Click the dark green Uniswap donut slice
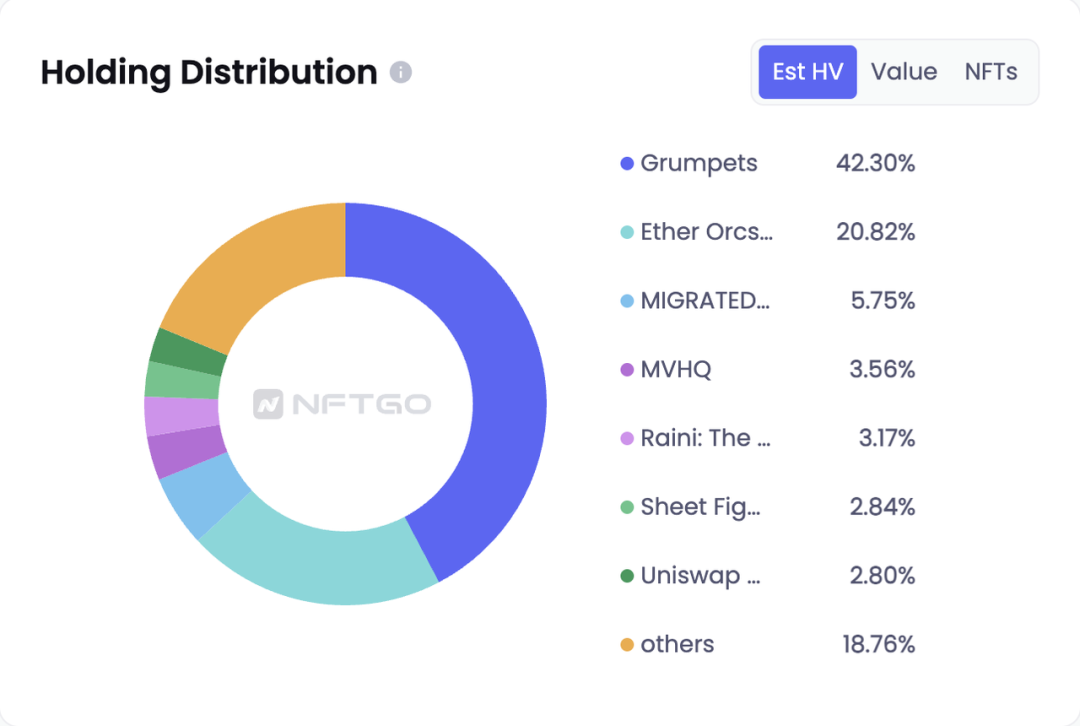 186,351
